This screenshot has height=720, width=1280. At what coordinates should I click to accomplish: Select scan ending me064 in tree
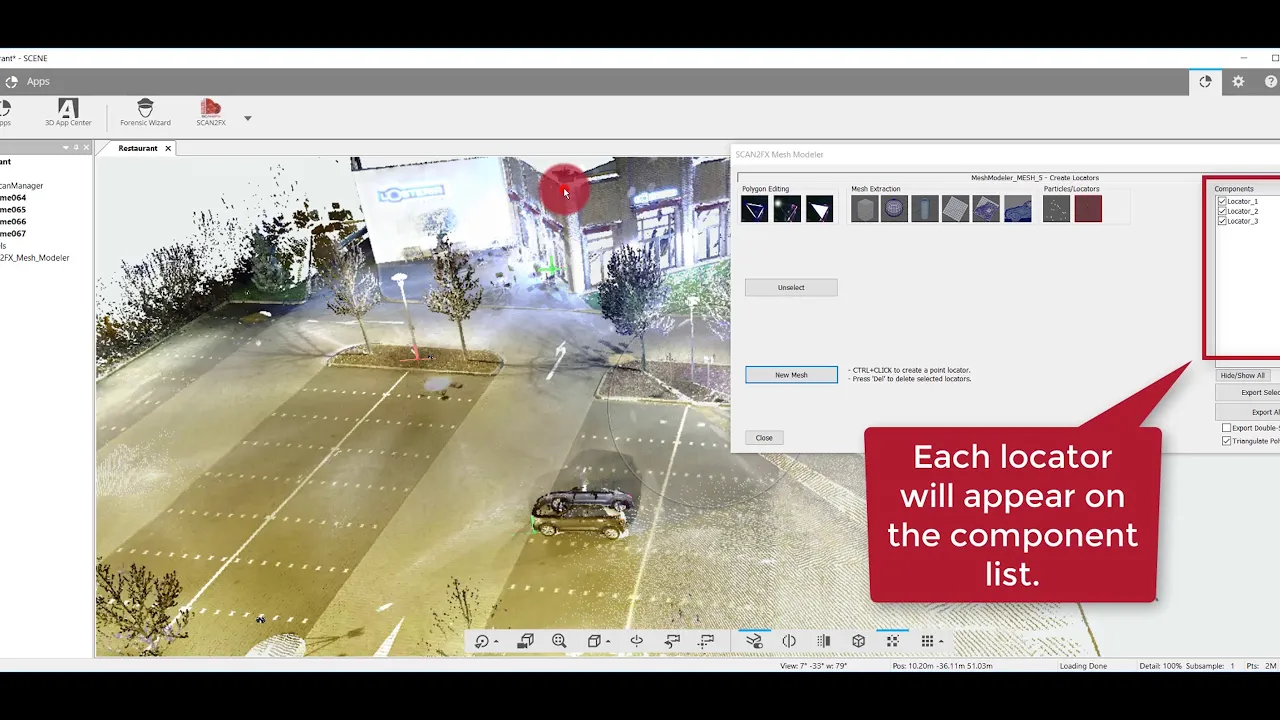13,198
